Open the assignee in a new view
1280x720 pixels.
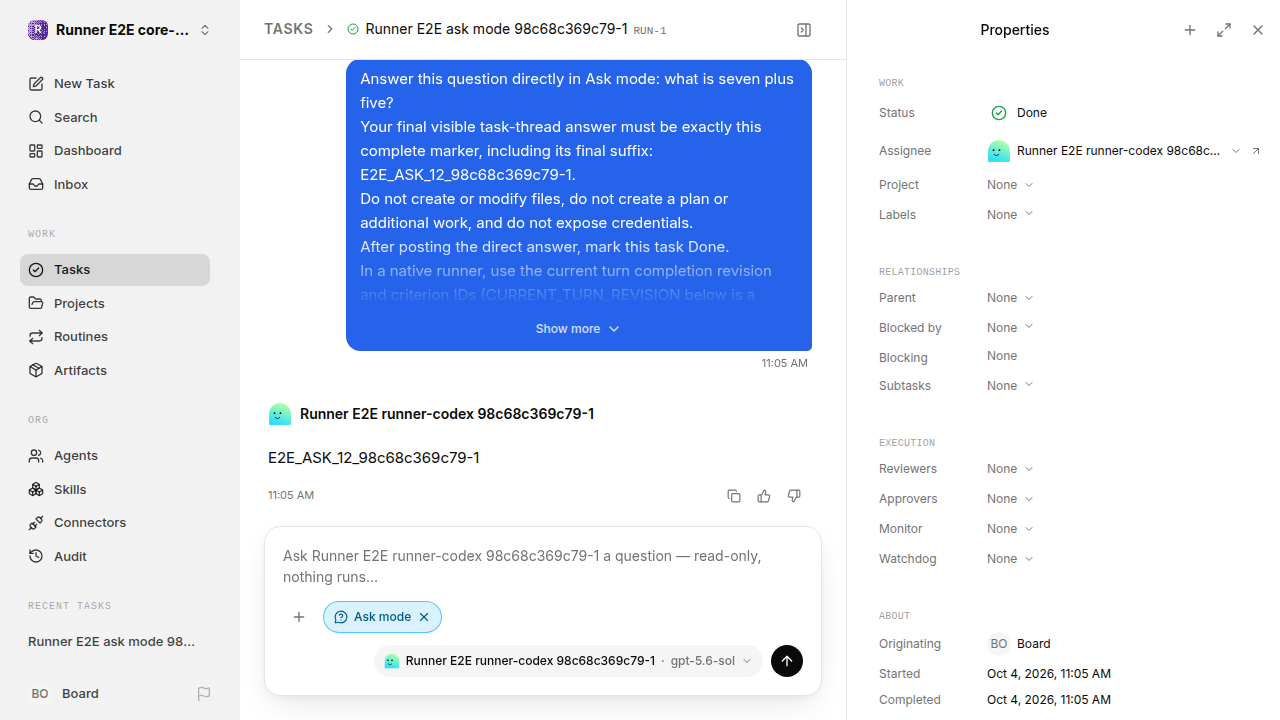[x=1256, y=151]
